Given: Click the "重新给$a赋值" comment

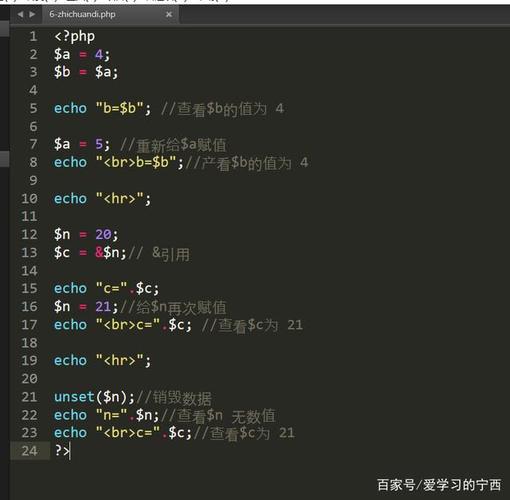Looking at the screenshot, I should click(173, 145).
